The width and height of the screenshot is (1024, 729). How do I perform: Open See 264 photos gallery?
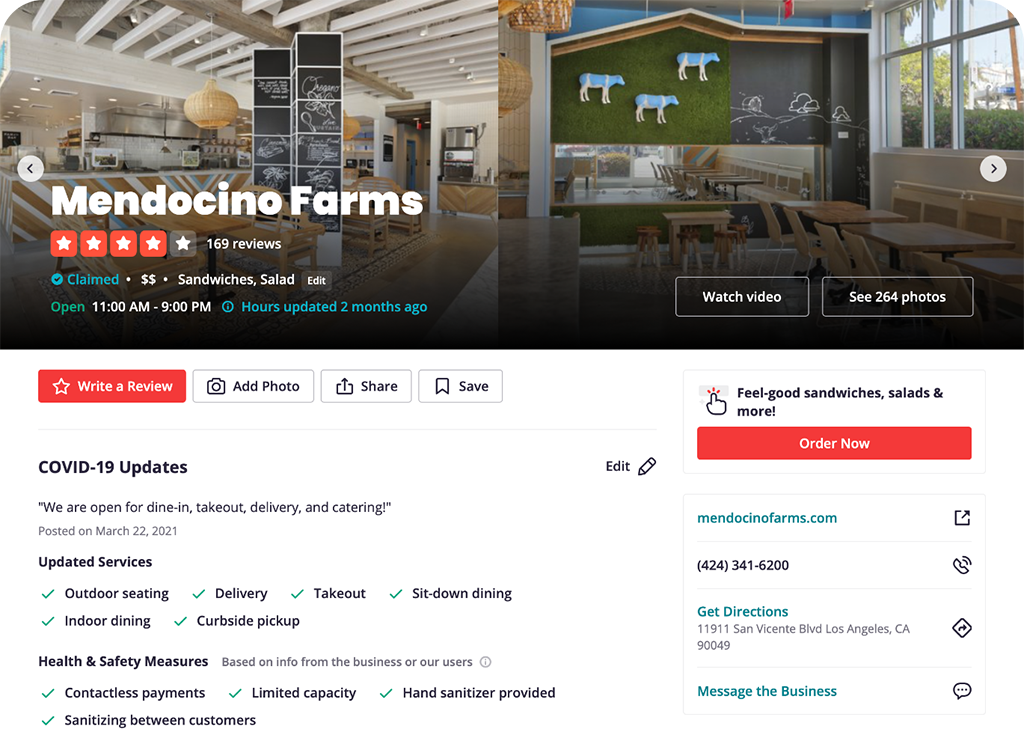(x=897, y=297)
